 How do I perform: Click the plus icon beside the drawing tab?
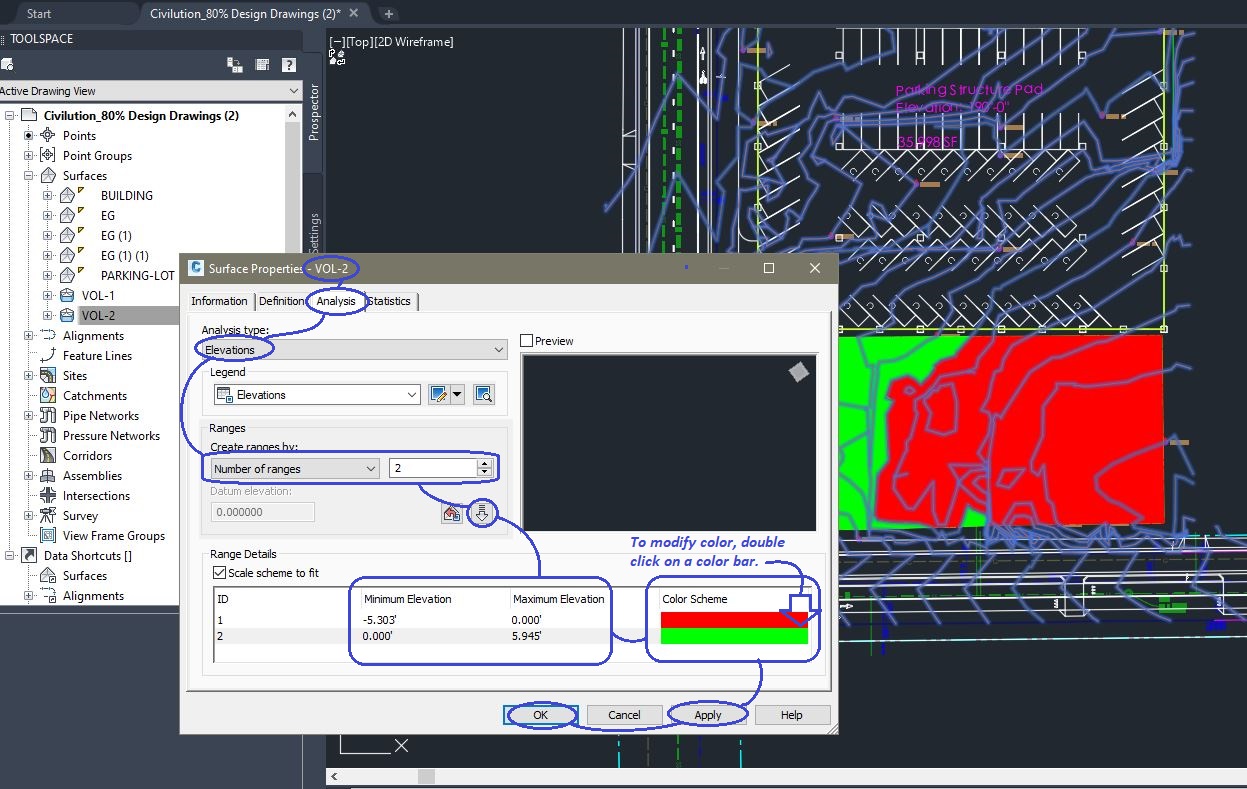point(388,15)
